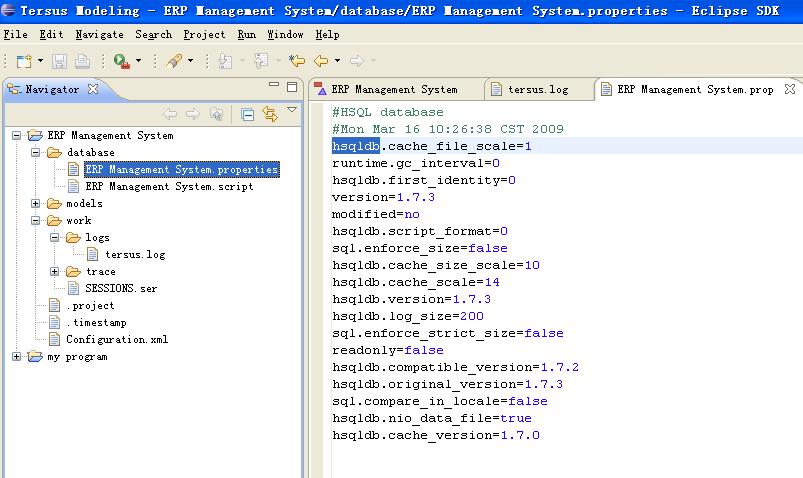This screenshot has height=478, width=803.
Task: Open the Window menu
Action: 285,34
